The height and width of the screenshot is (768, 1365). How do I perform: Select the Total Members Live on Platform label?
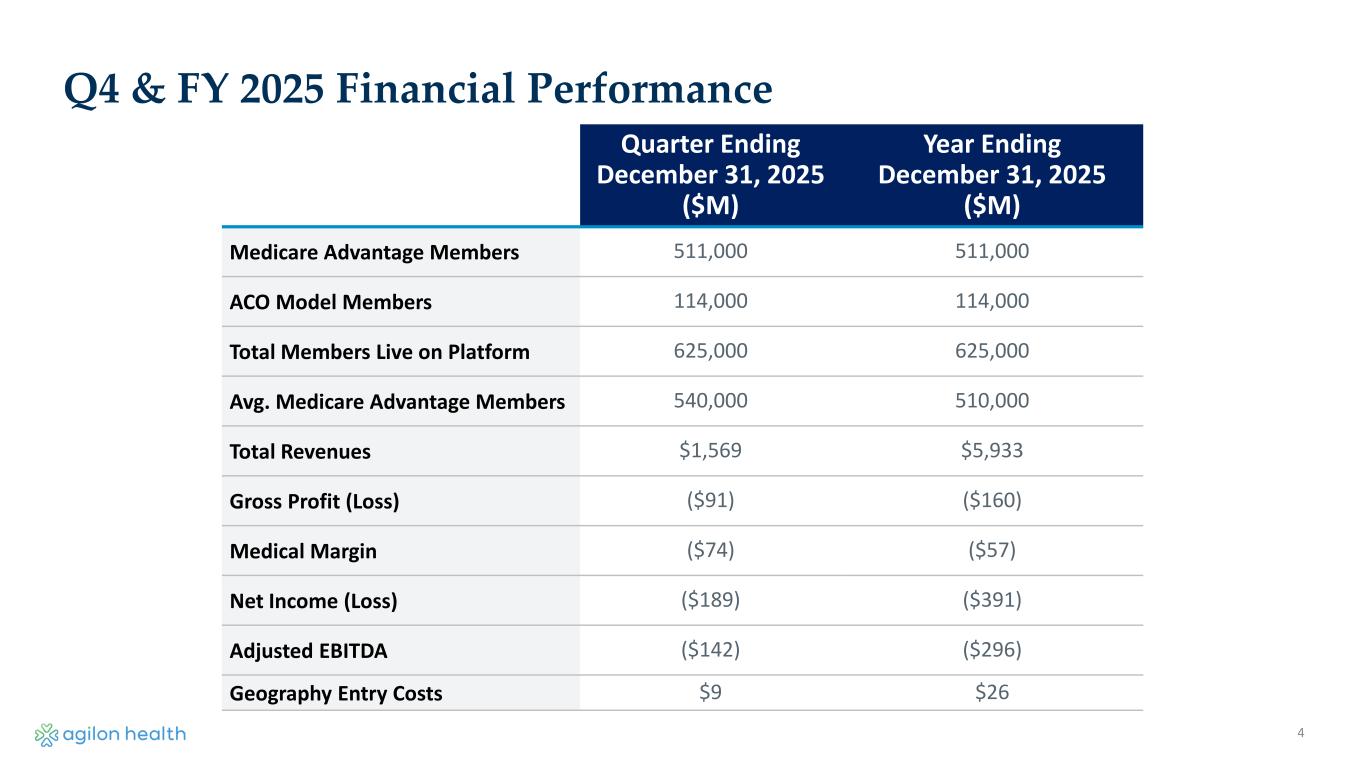(x=380, y=352)
